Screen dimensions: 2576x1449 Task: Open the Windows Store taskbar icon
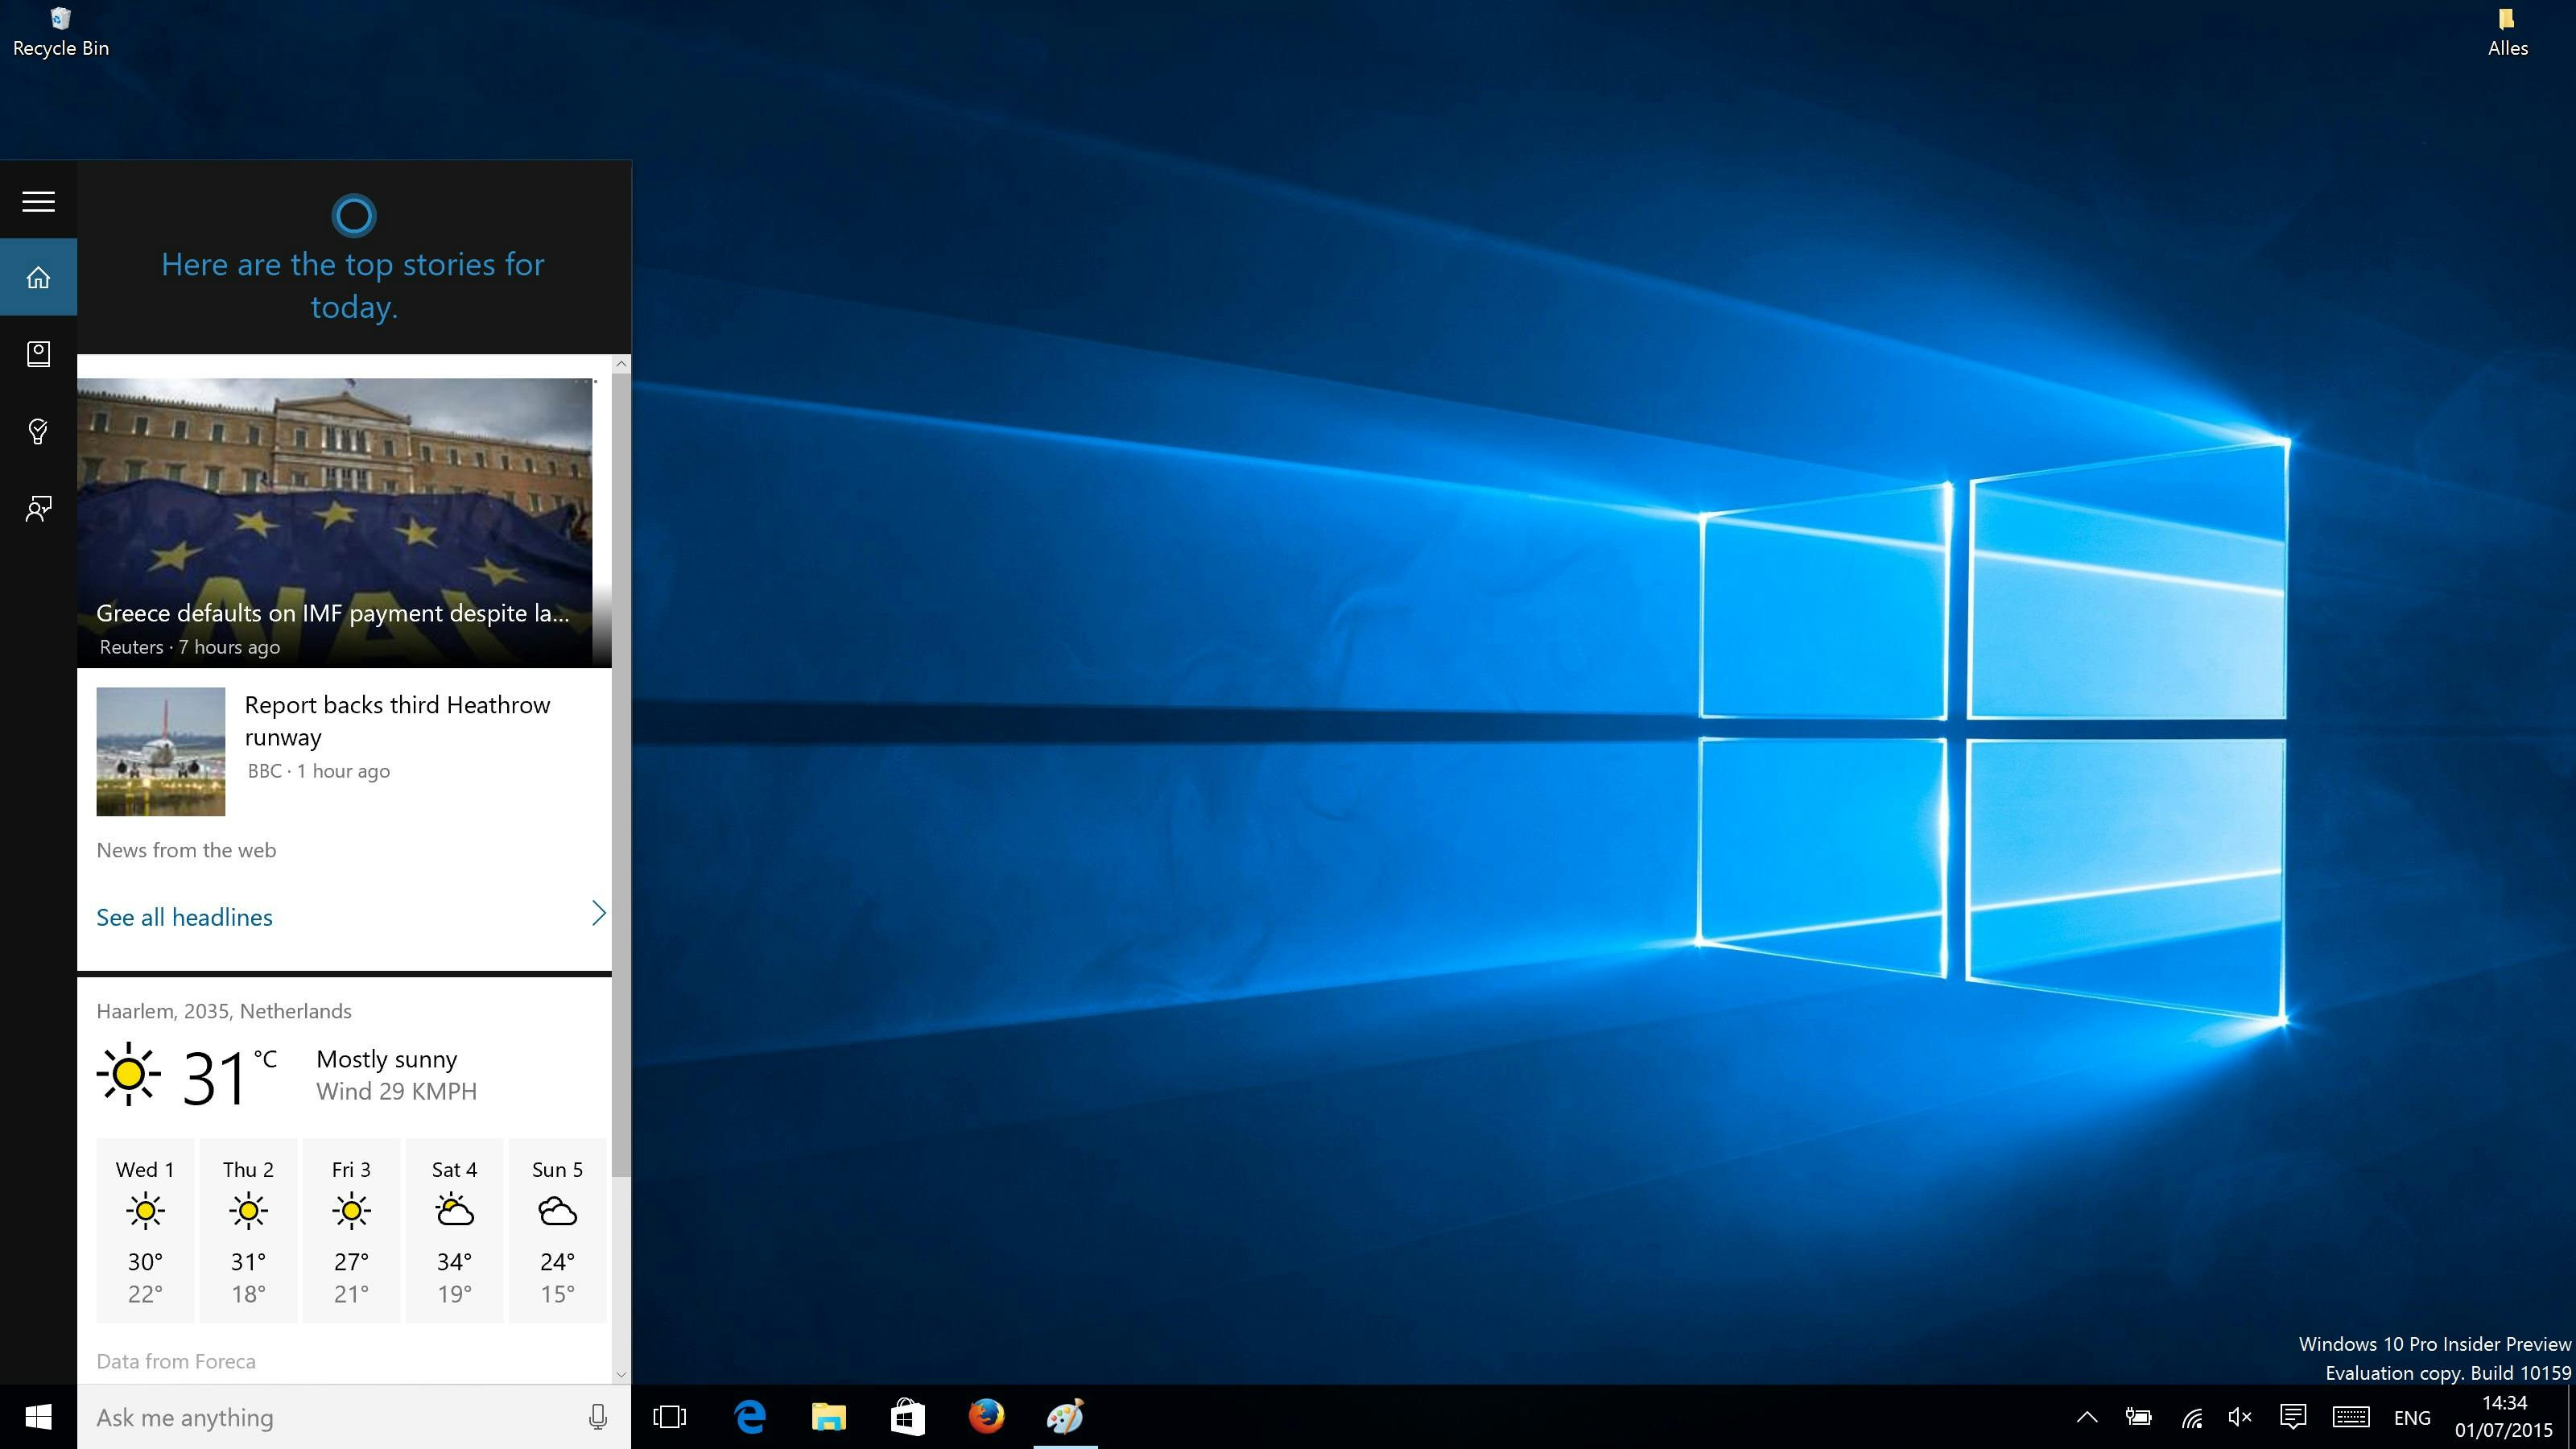coord(907,1417)
